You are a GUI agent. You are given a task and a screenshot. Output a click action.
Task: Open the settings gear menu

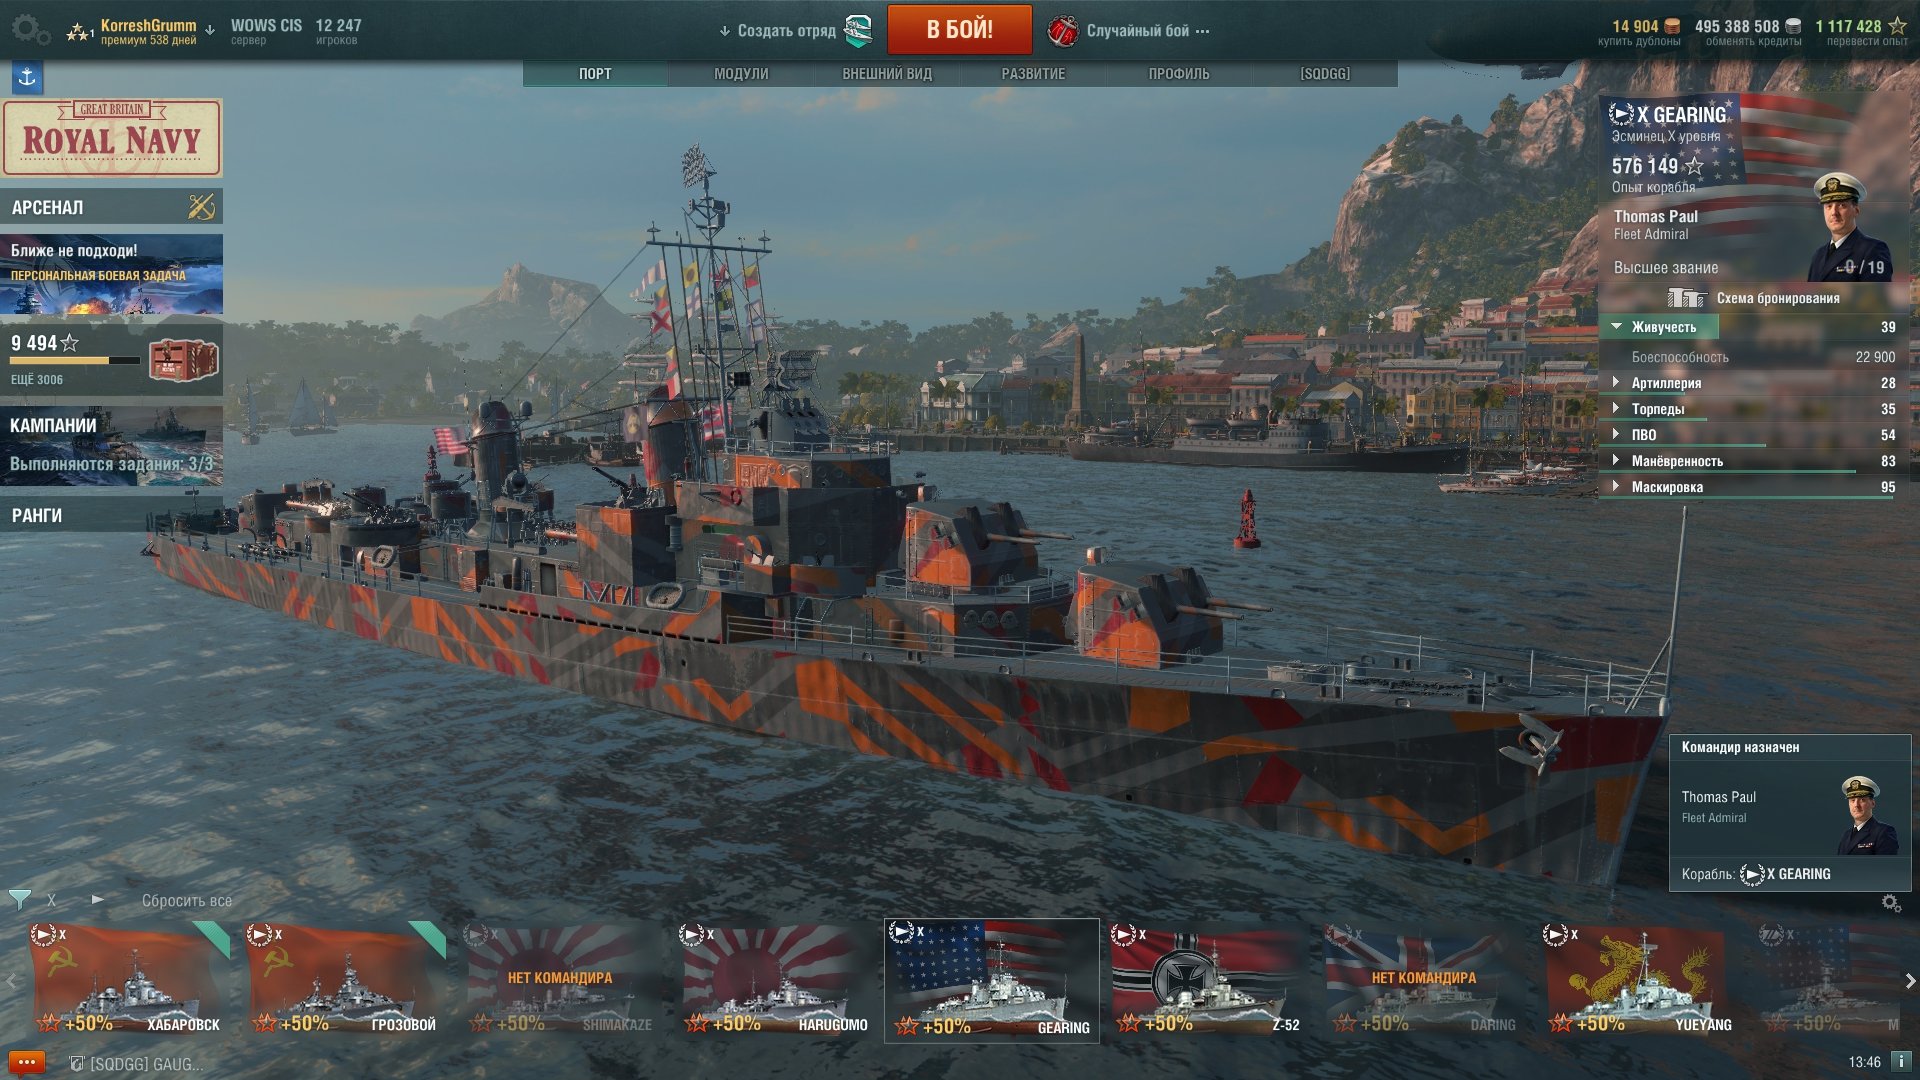30,30
